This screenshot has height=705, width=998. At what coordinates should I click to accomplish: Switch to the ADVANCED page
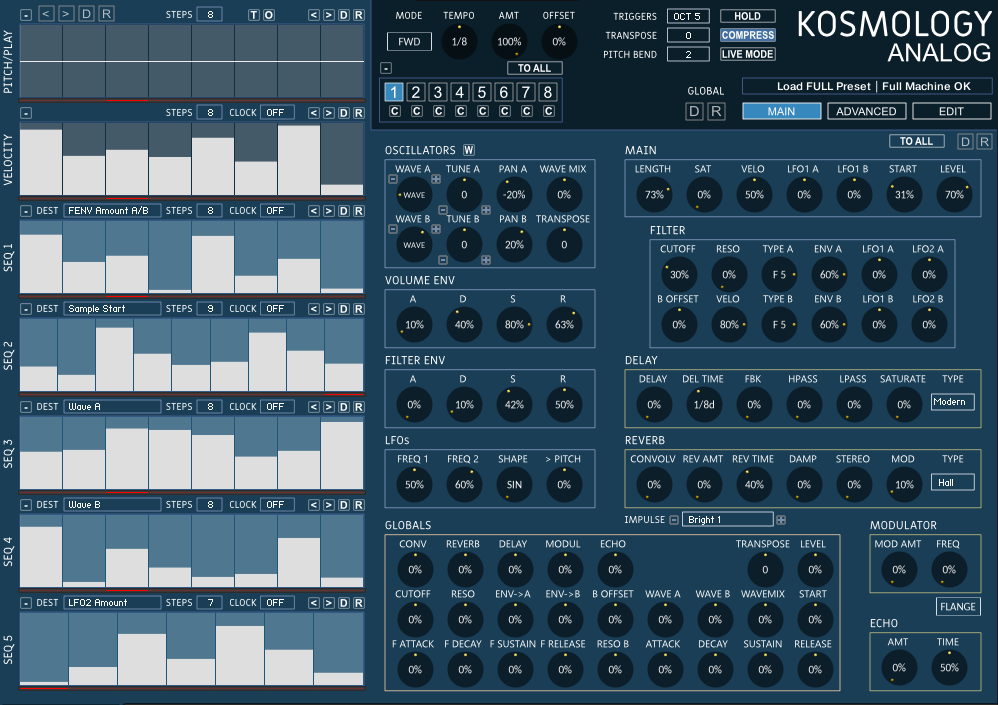pyautogui.click(x=866, y=111)
